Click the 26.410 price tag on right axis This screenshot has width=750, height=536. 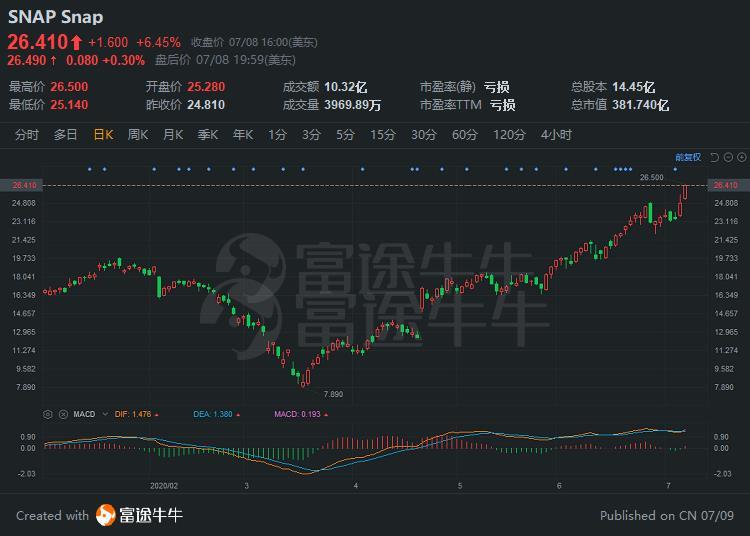tap(726, 186)
